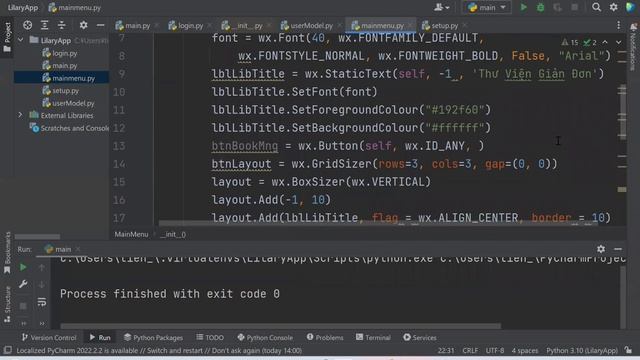
Task: Click editor horizontal scrollbar
Action: [378, 224]
